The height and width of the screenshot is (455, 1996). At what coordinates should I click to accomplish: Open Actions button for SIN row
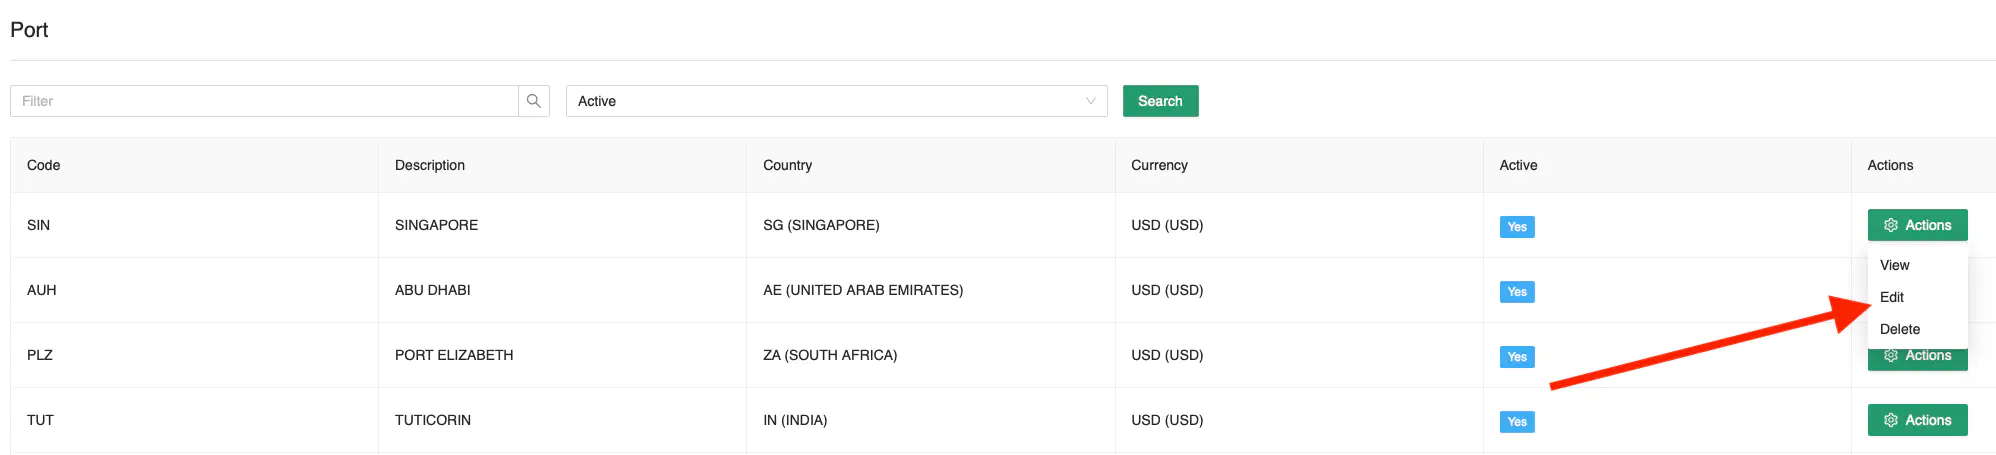(1917, 225)
